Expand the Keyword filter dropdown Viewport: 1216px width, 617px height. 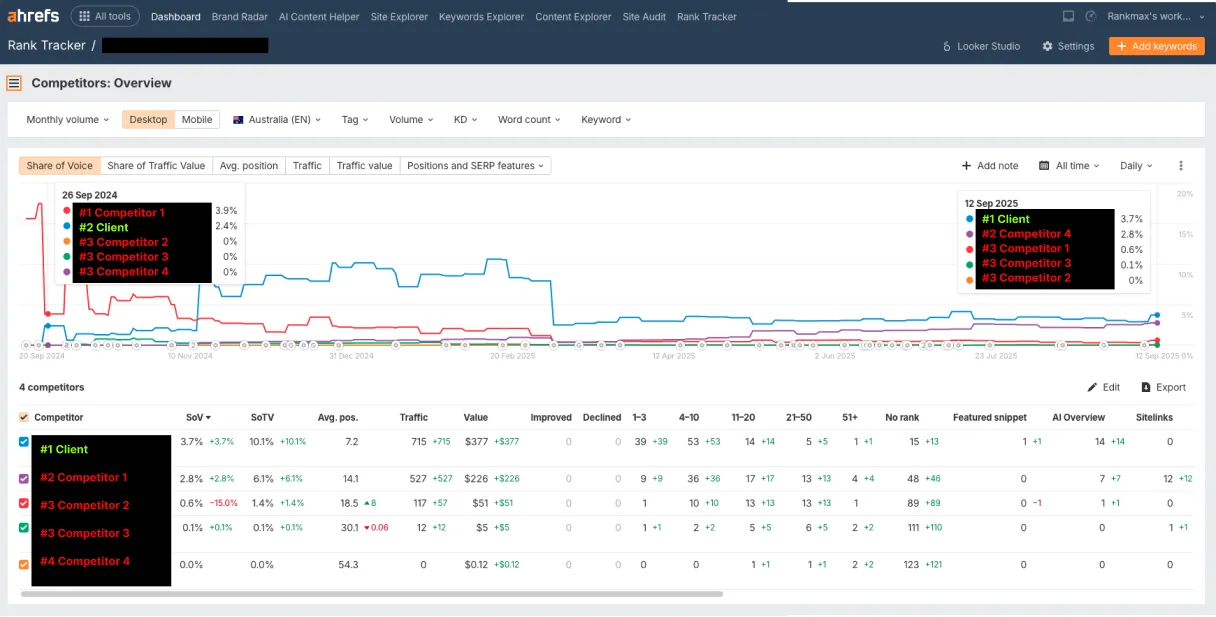[x=606, y=119]
